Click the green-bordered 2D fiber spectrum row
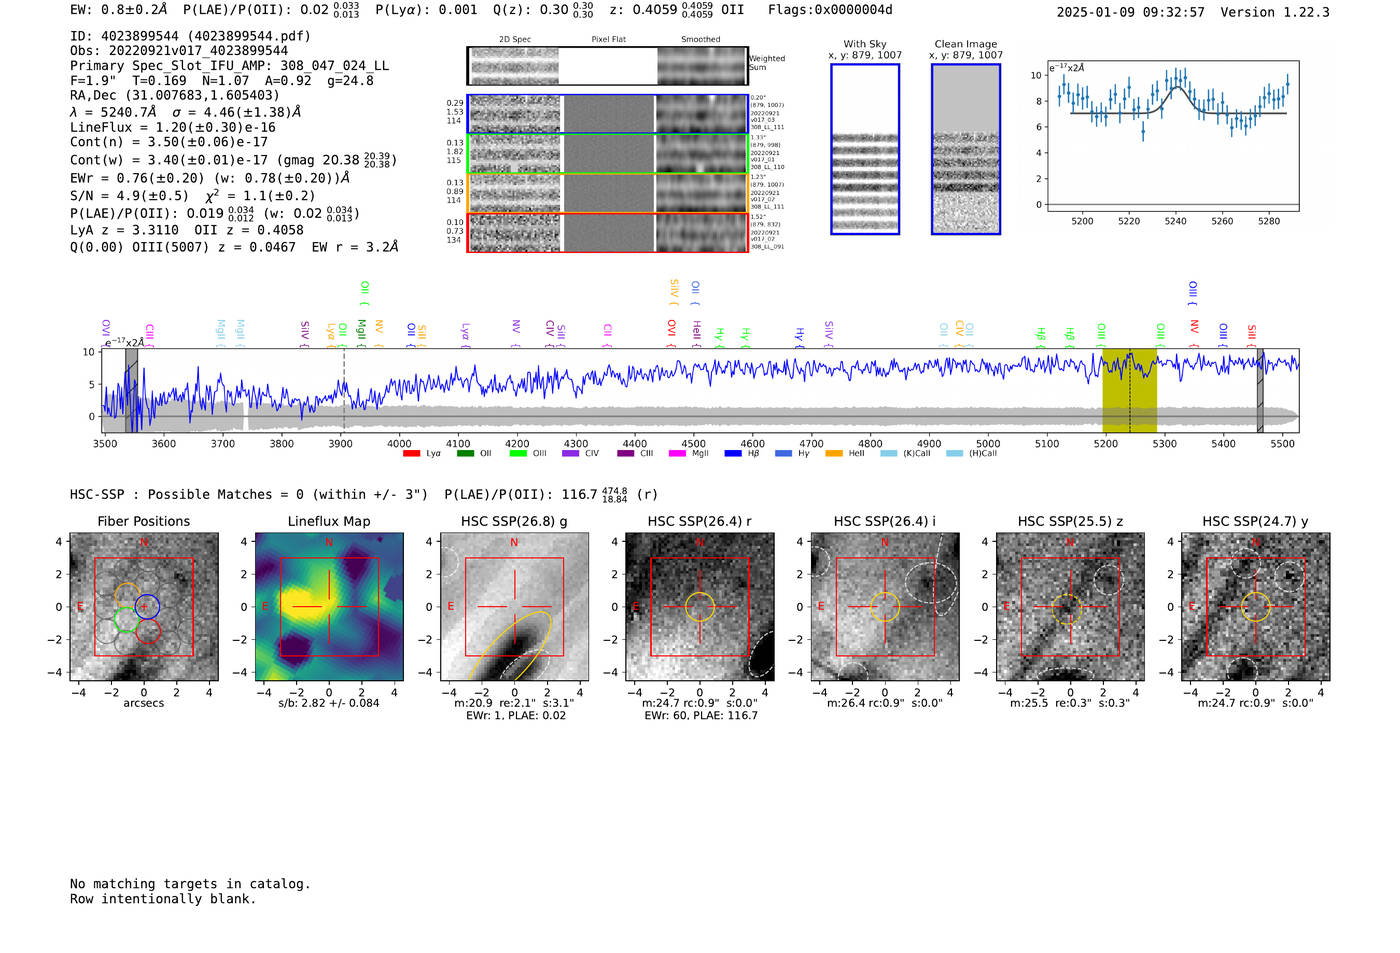The height and width of the screenshot is (953, 1400). 607,153
